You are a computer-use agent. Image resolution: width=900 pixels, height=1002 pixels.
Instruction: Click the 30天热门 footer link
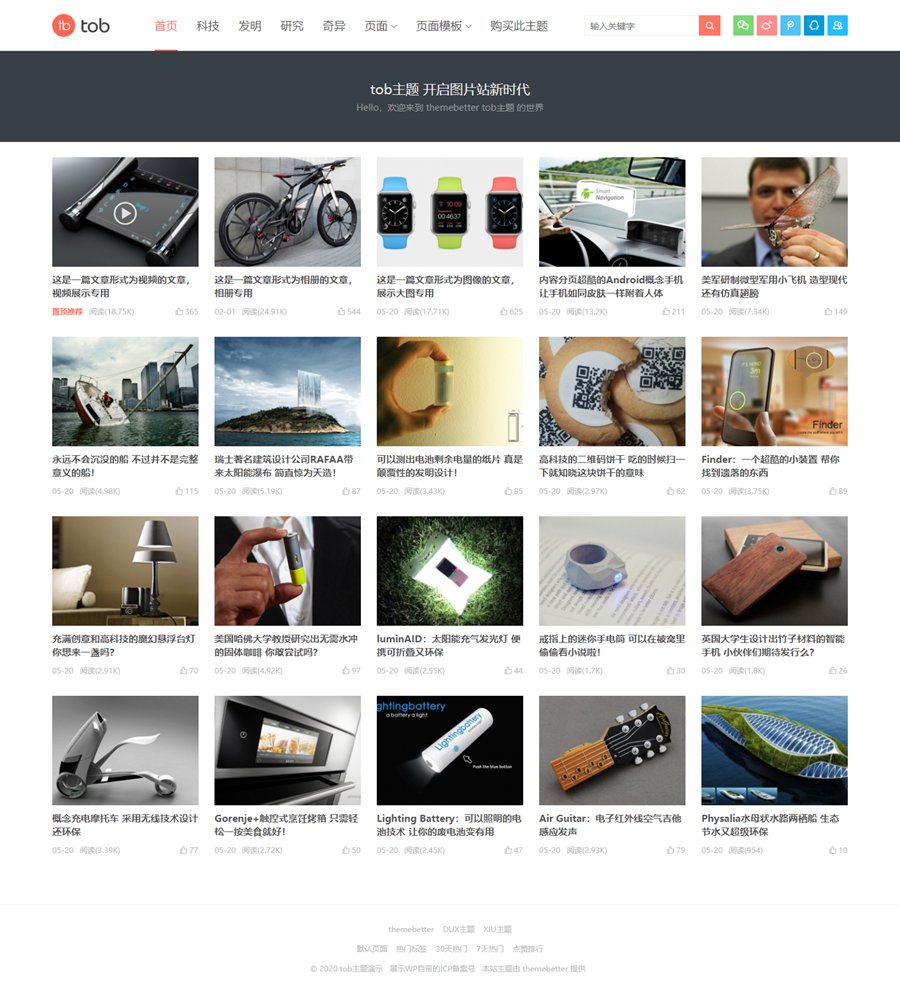point(451,949)
